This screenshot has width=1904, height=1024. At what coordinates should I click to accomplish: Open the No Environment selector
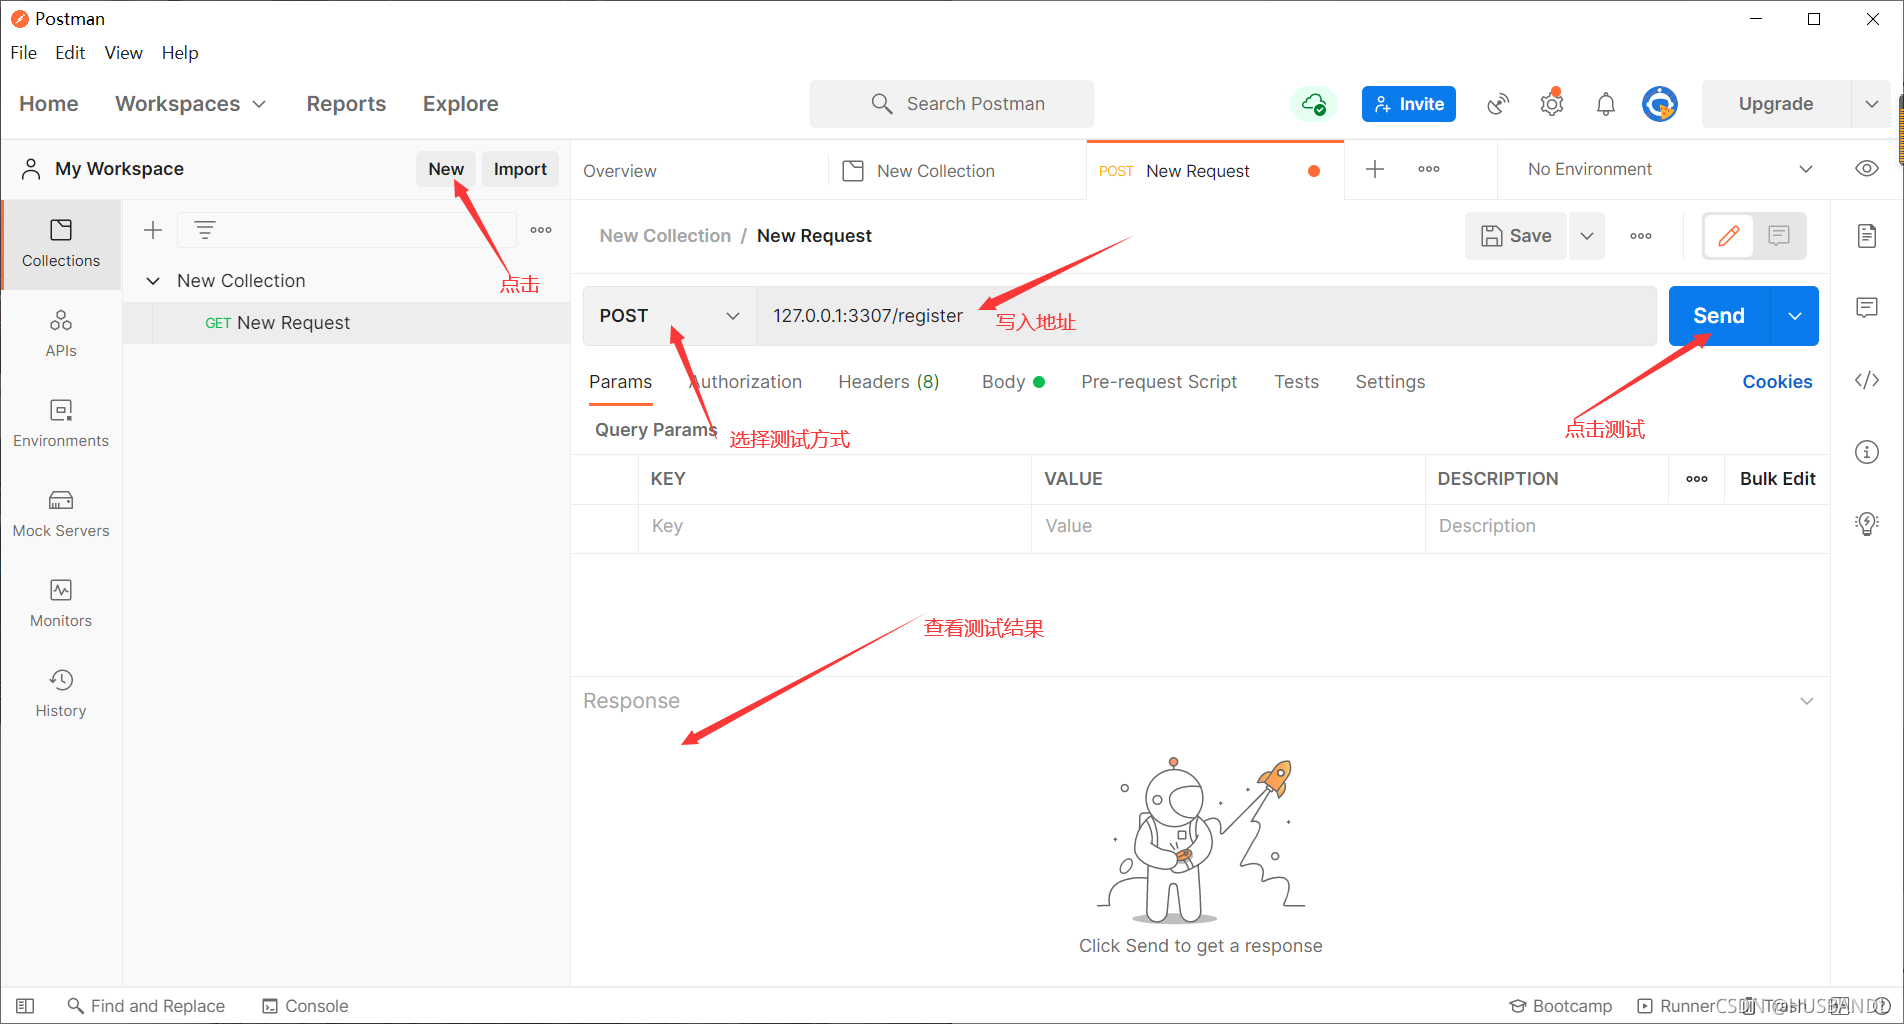(1670, 169)
